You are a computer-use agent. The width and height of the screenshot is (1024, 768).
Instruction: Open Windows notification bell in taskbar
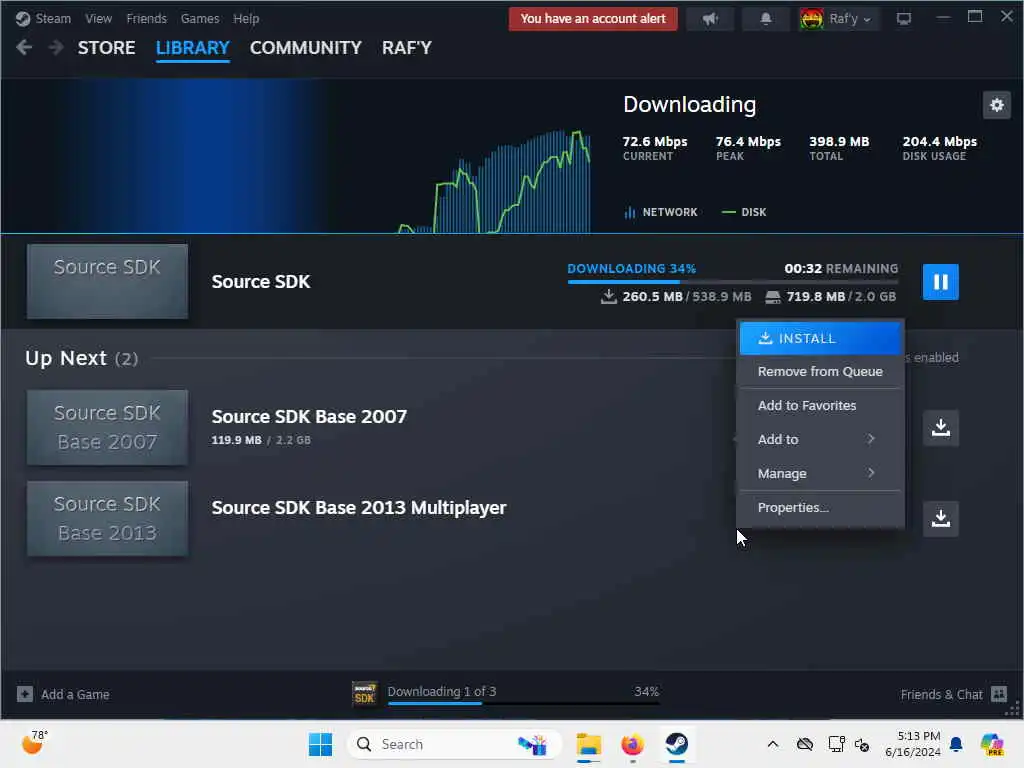pyautogui.click(x=956, y=744)
